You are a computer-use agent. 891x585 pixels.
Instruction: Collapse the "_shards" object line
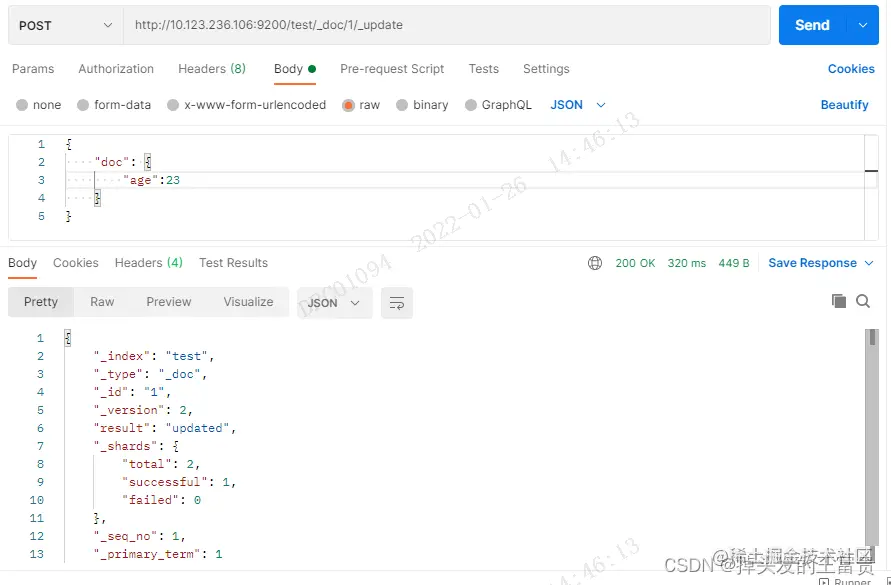(x=137, y=446)
